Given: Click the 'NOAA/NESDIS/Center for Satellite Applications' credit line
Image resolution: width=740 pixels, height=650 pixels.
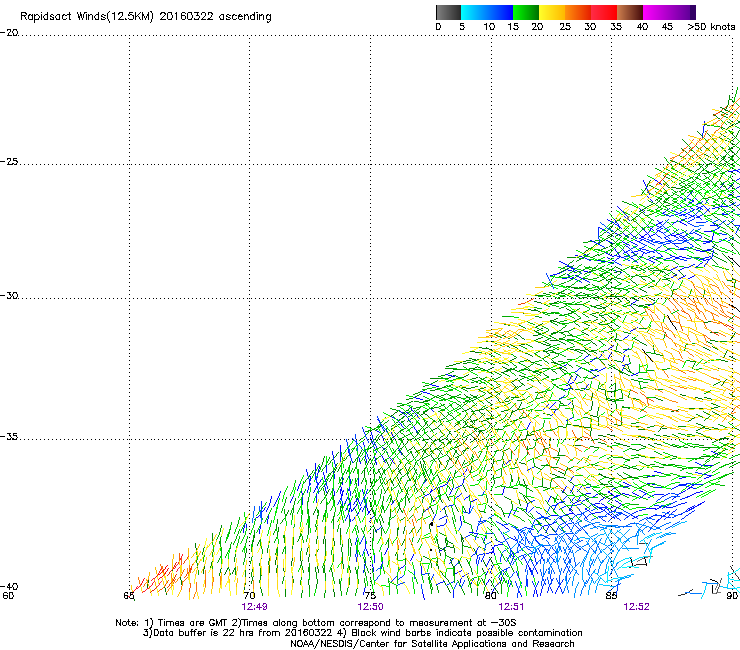Looking at the screenshot, I should [x=432, y=644].
